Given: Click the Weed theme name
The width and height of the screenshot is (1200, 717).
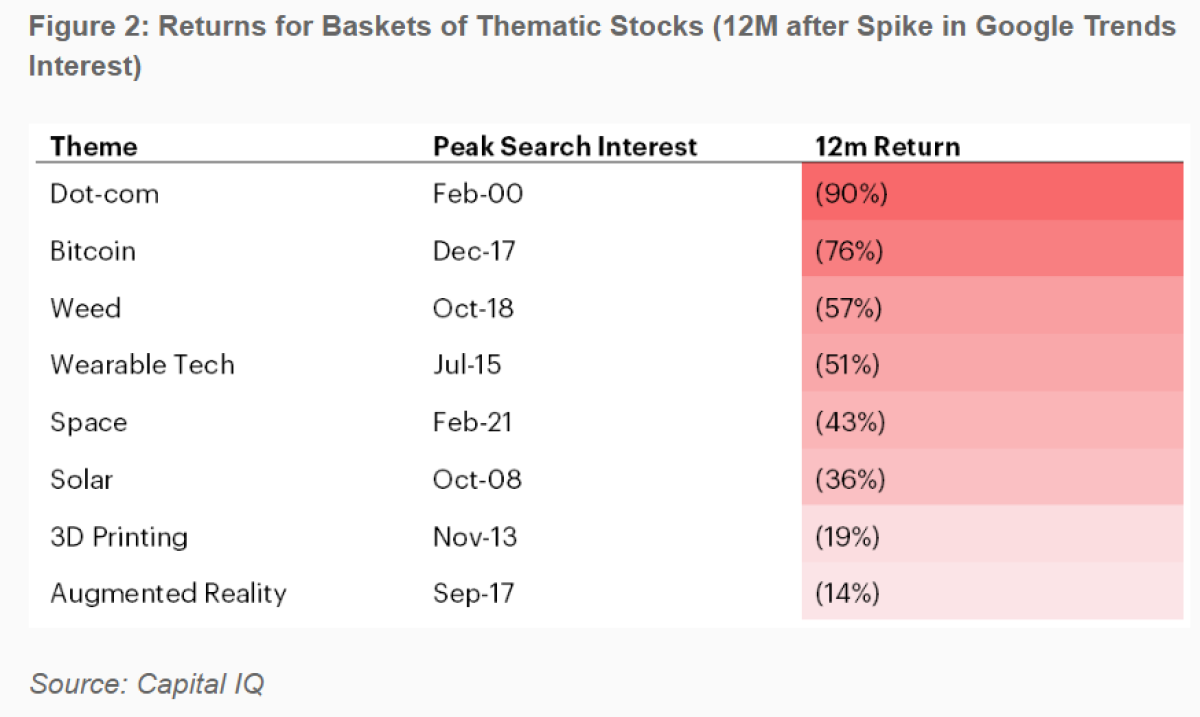Looking at the screenshot, I should tap(85, 308).
